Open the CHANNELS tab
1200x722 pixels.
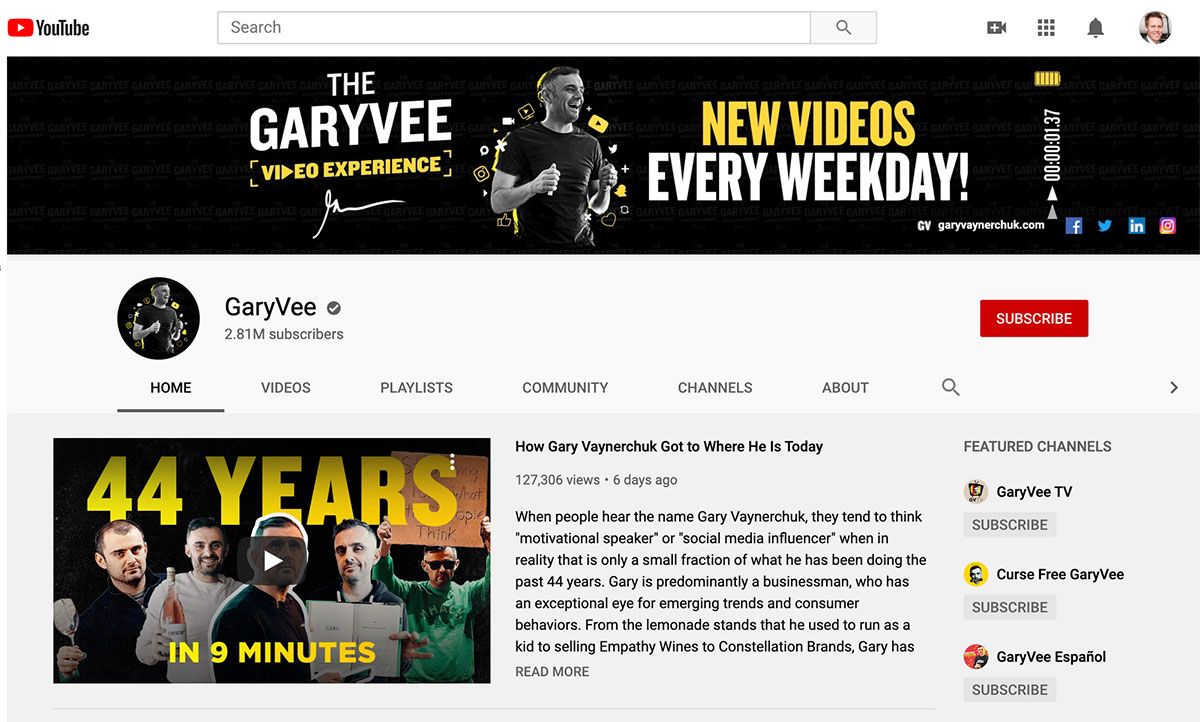[715, 387]
